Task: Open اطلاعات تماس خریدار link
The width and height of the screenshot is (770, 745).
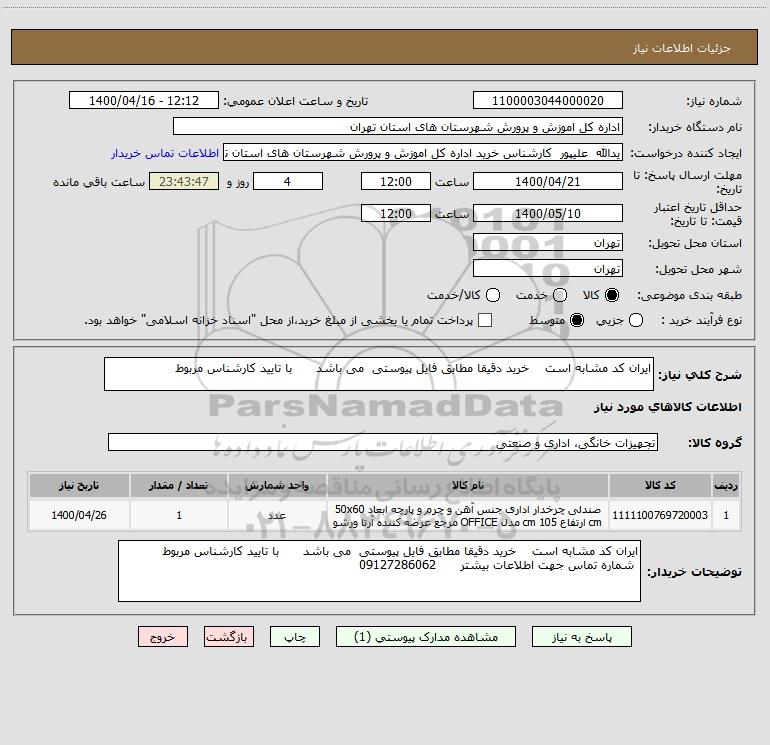Action: pyautogui.click(x=165, y=153)
